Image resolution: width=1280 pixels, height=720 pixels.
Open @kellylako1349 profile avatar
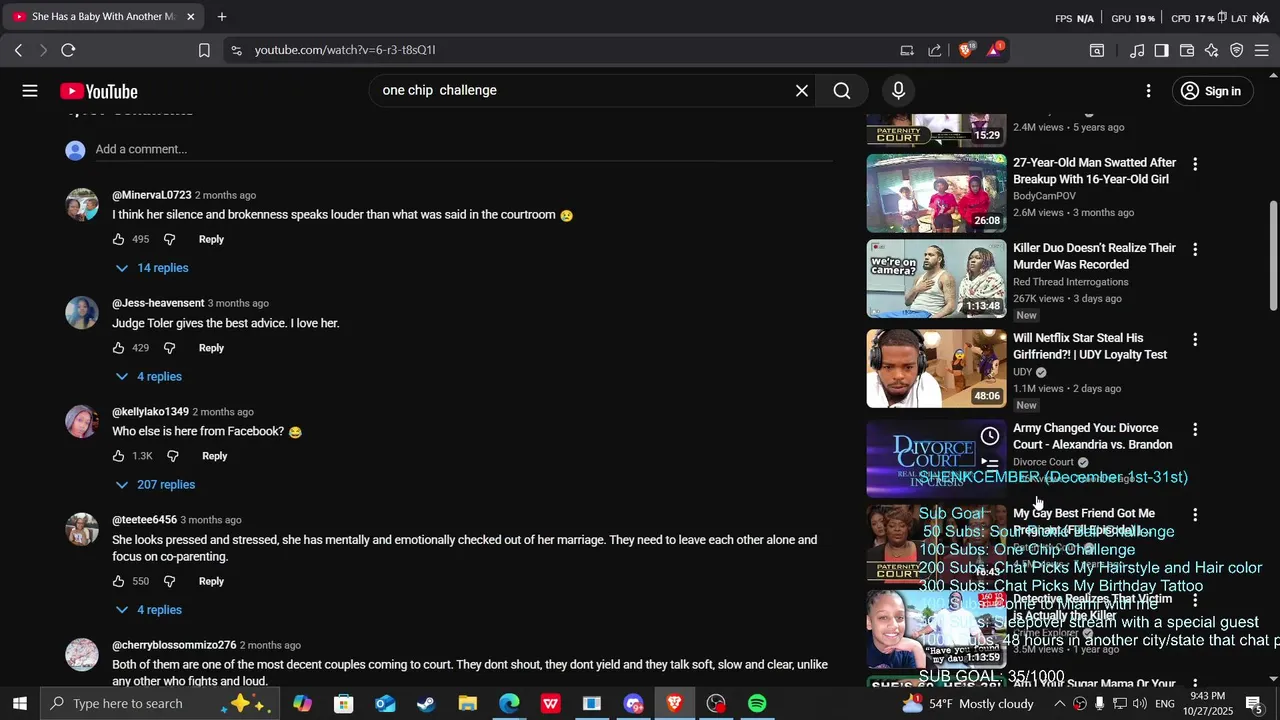click(82, 421)
